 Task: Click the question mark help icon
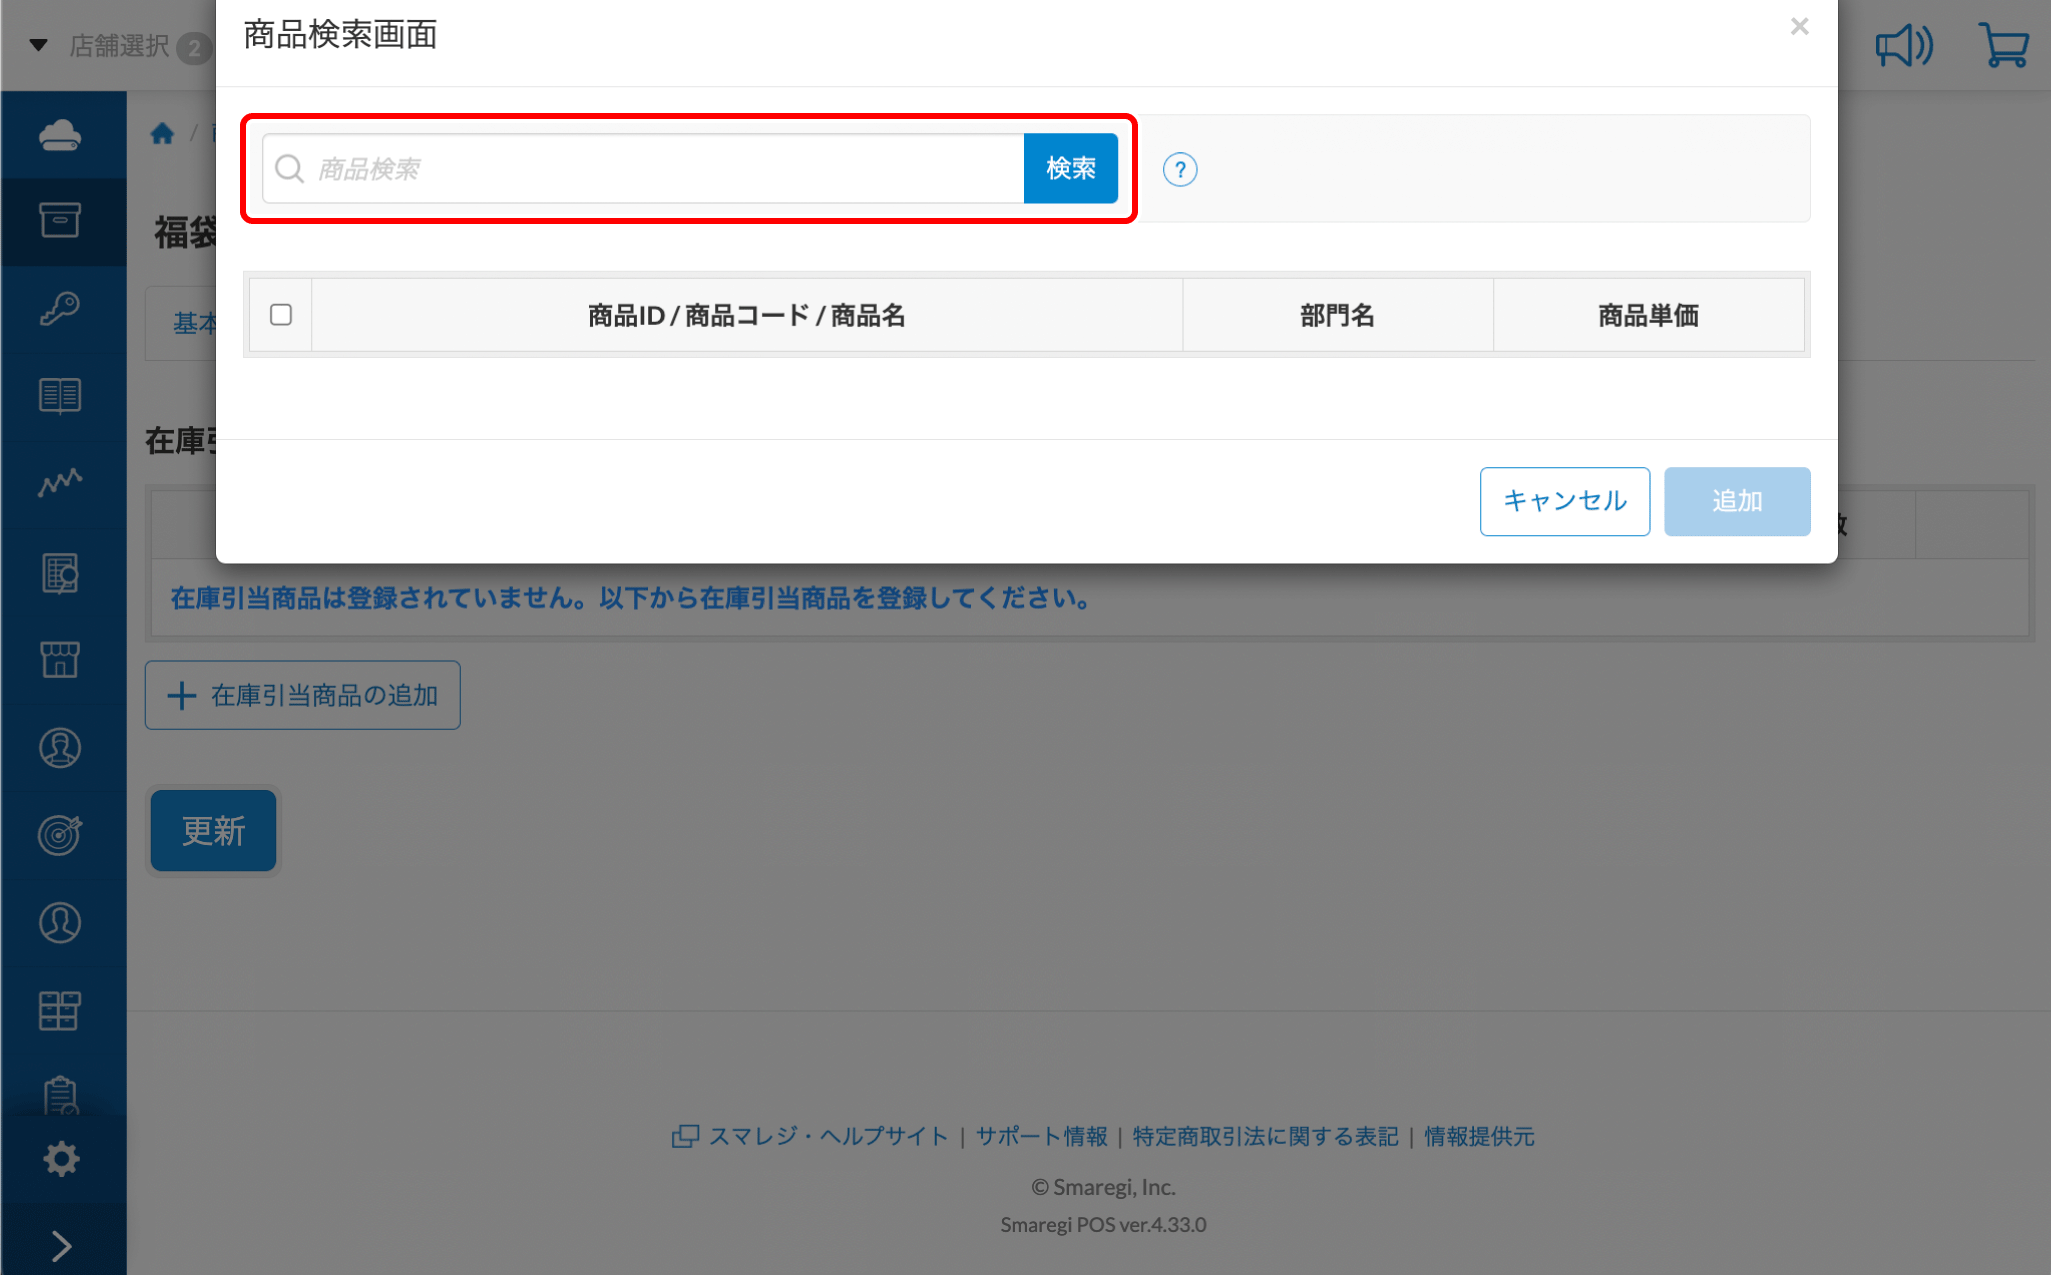1180,169
